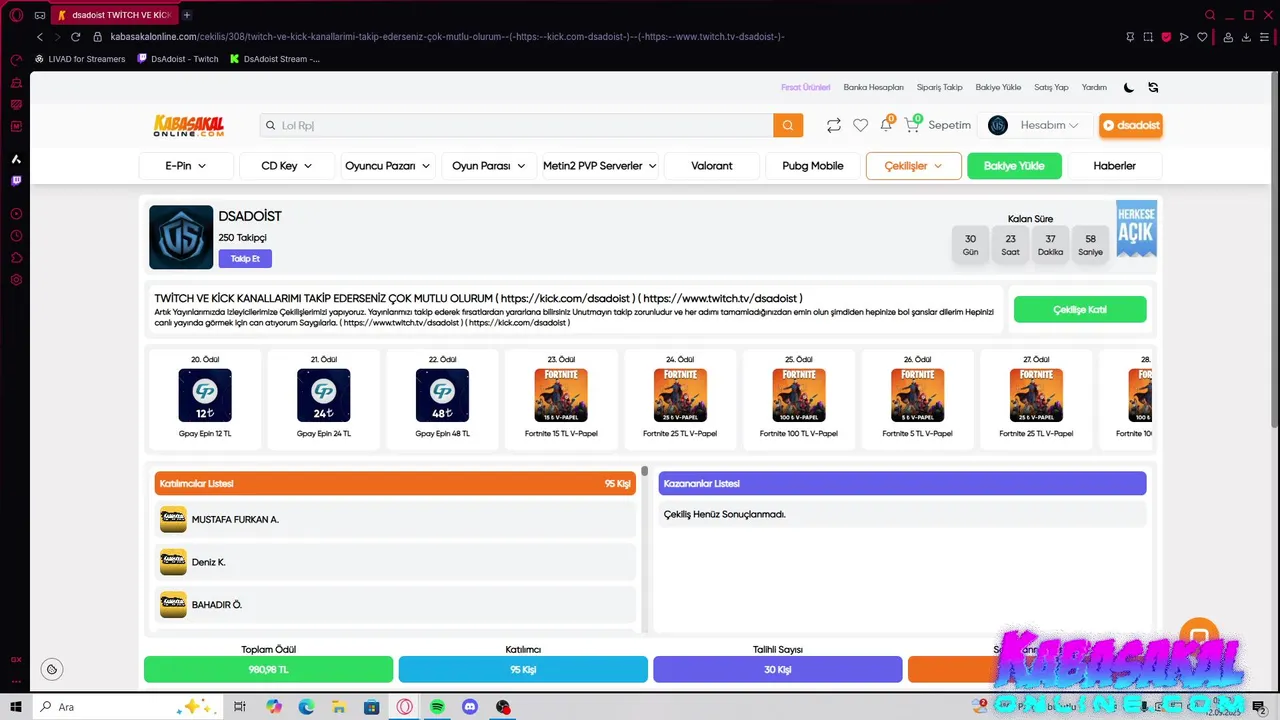Open the browser snapshot capture icon

click(x=1148, y=37)
